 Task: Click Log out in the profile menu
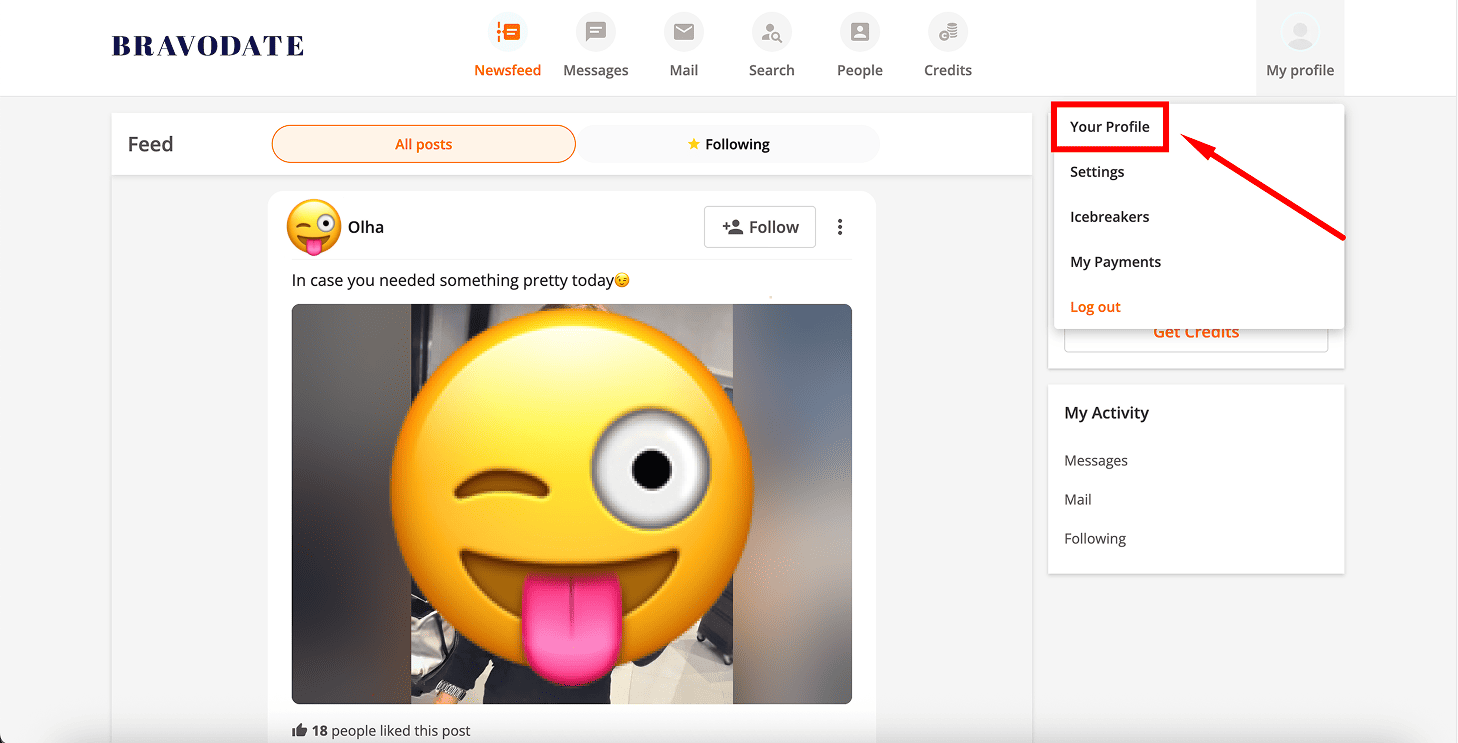coord(1095,307)
